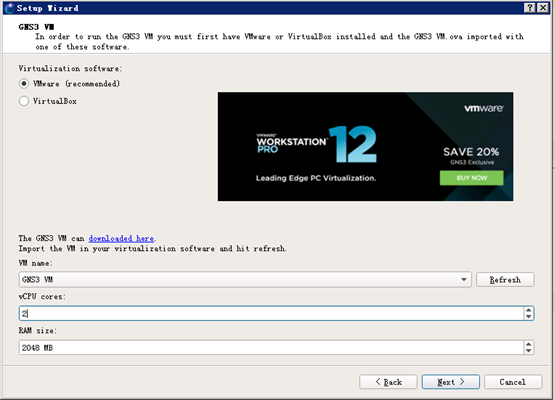Click the Buy Now button in banner
The image size is (554, 400).
coord(471,178)
